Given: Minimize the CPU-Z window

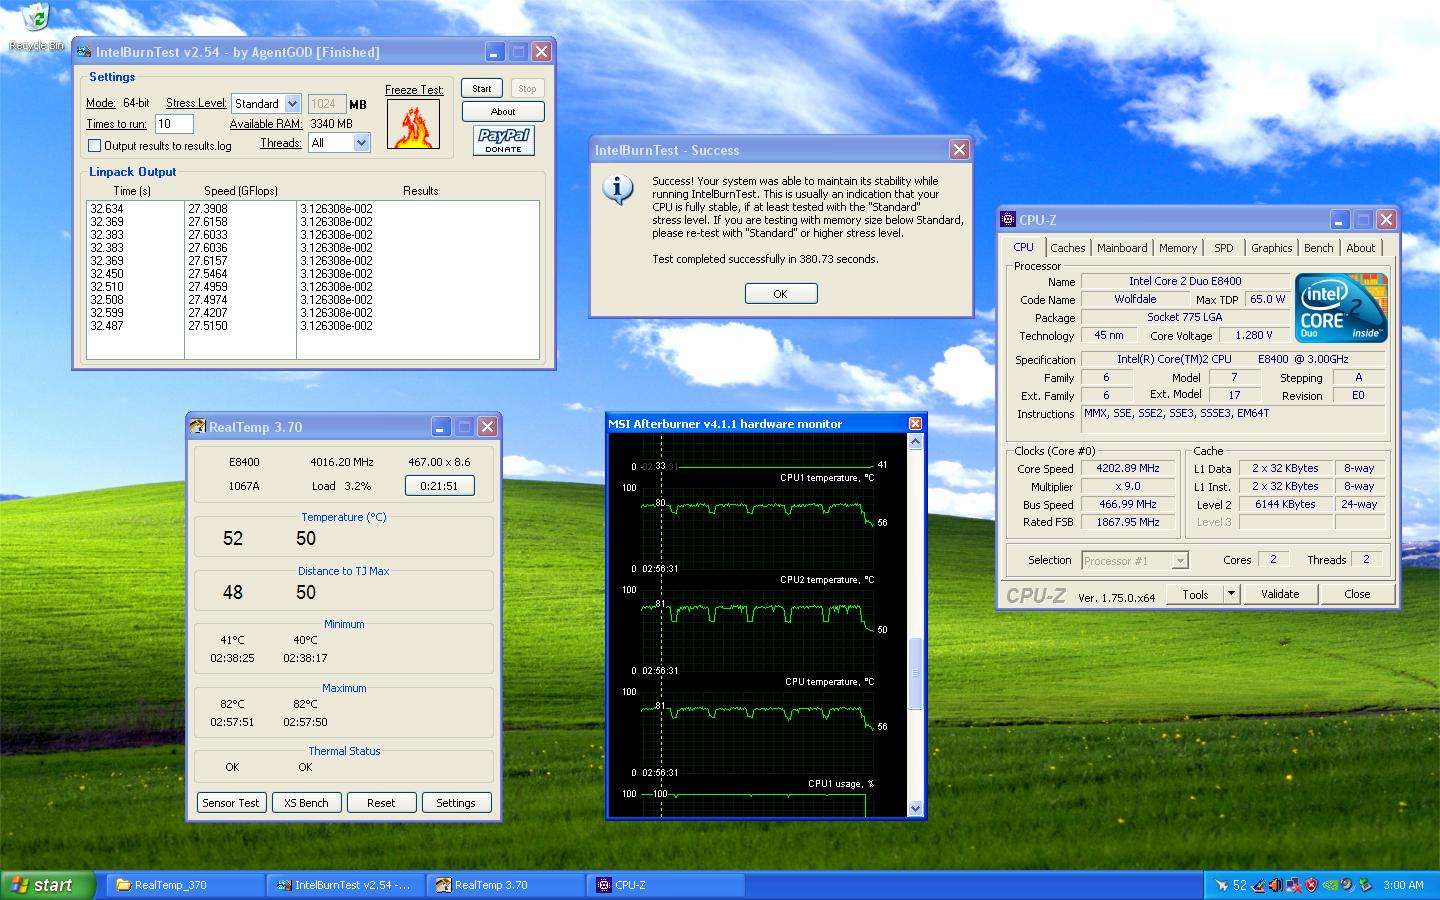Looking at the screenshot, I should pyautogui.click(x=1340, y=219).
